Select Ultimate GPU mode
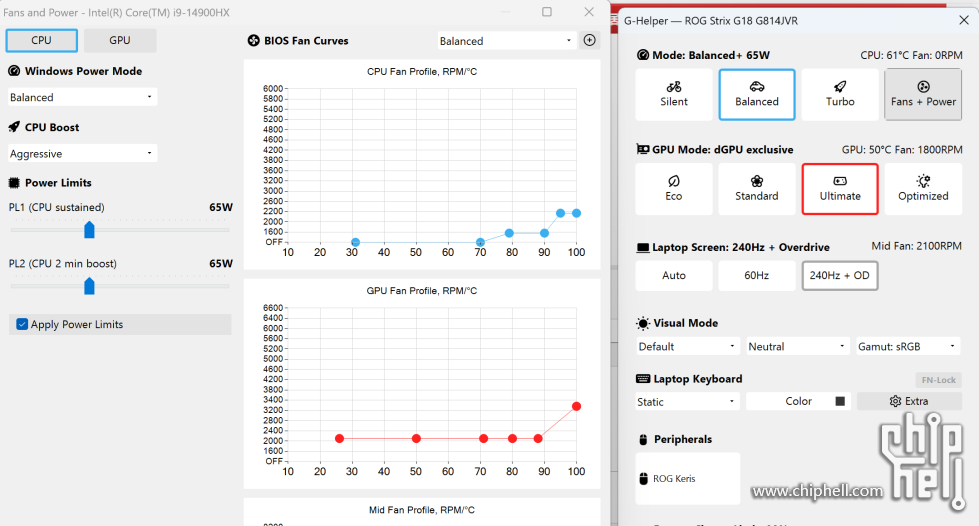979x526 pixels. click(x=840, y=189)
